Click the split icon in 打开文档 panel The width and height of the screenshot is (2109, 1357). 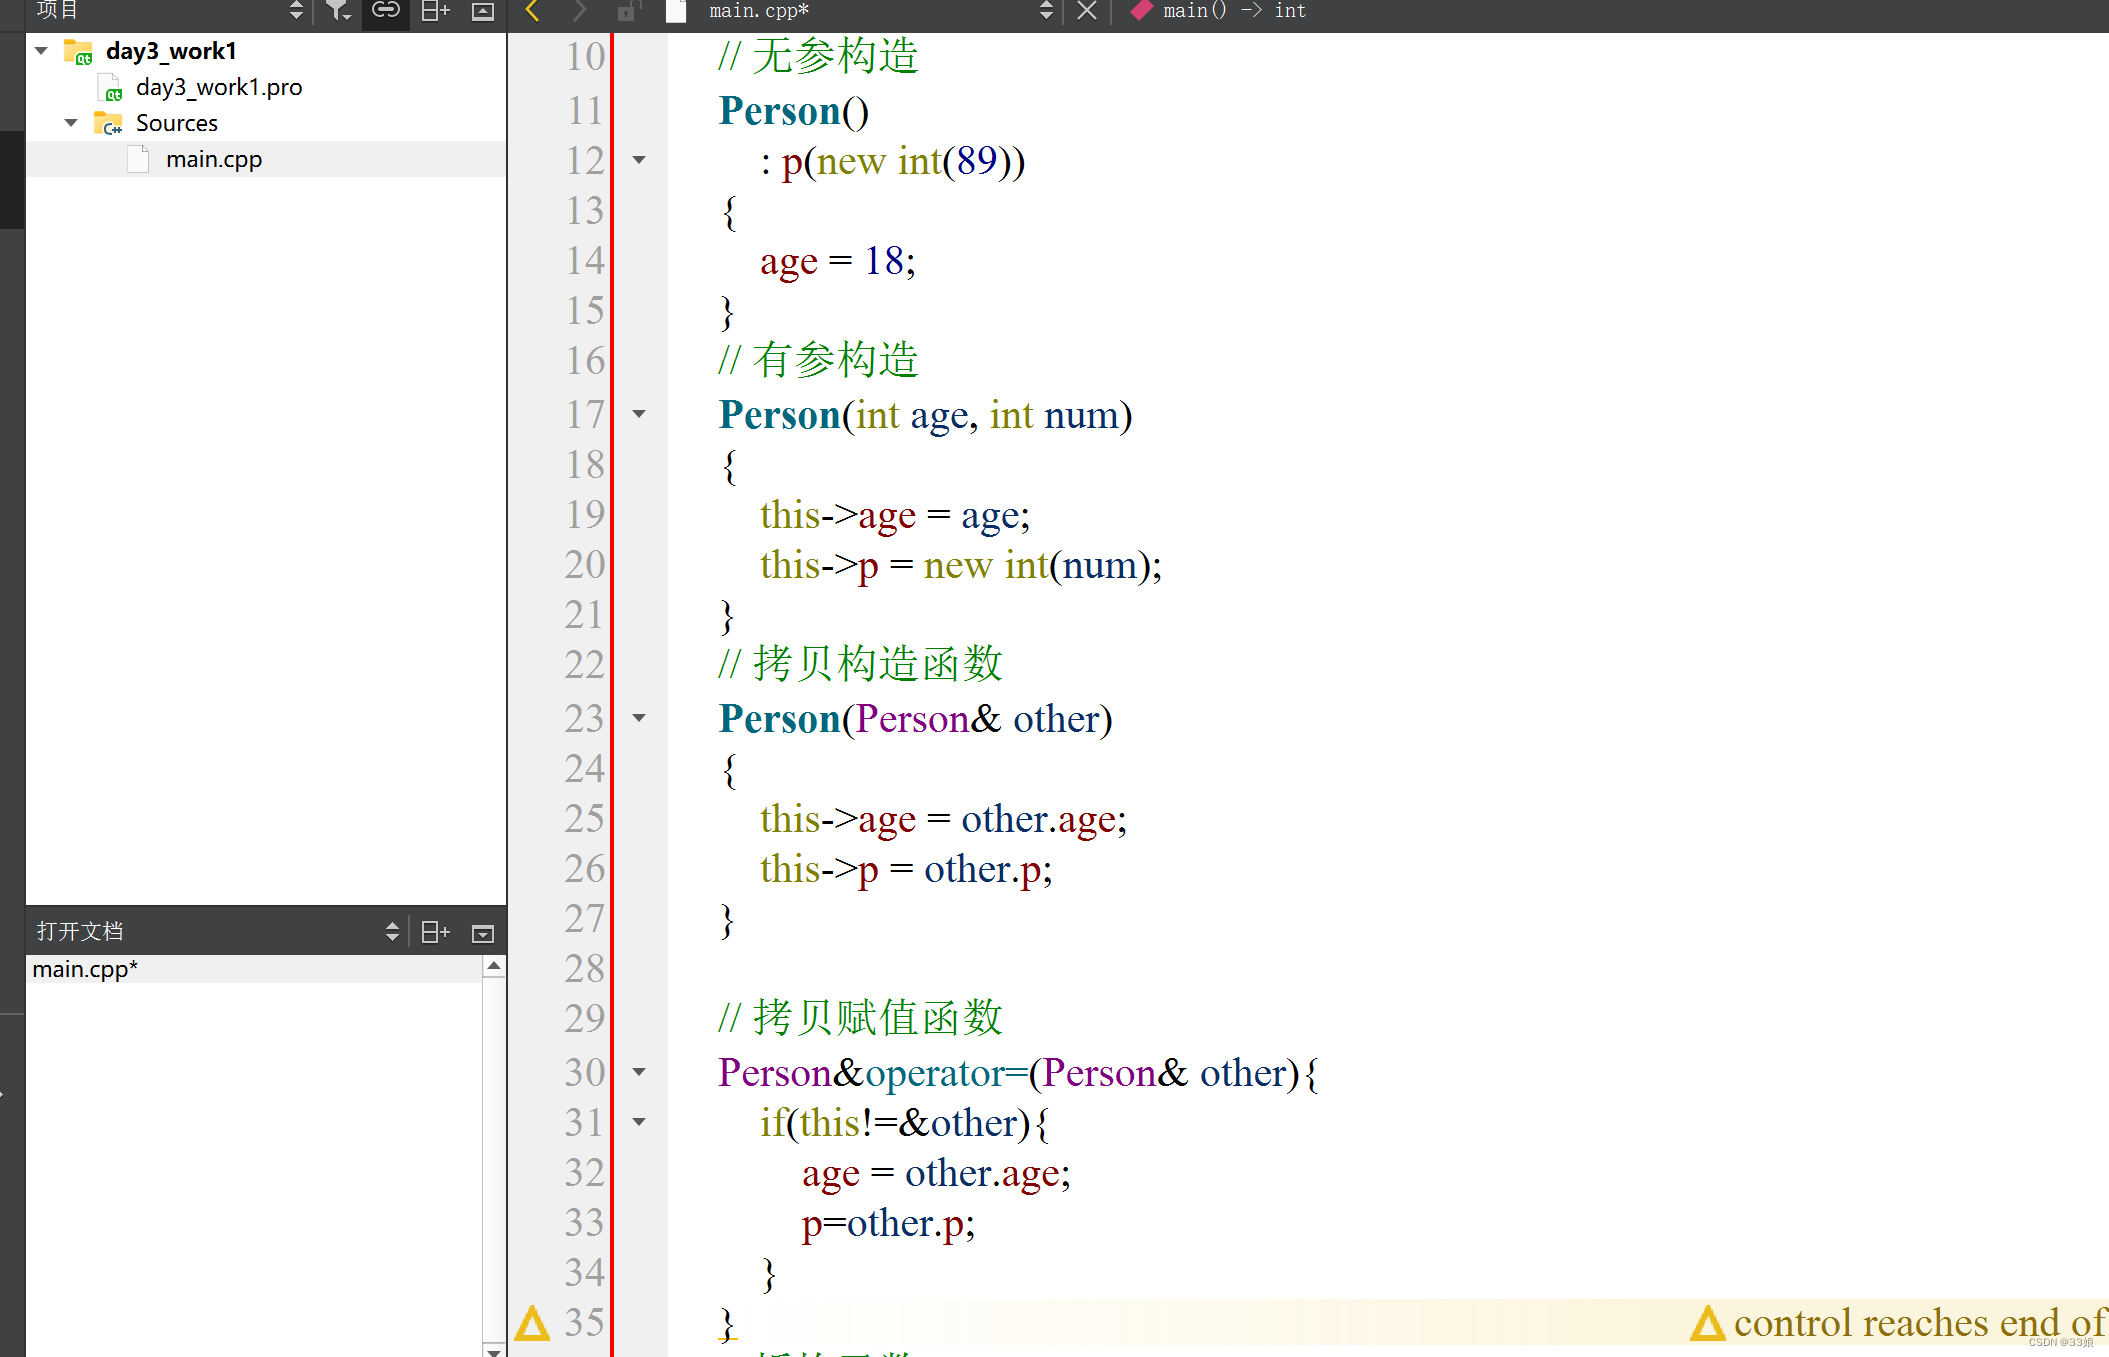(435, 931)
